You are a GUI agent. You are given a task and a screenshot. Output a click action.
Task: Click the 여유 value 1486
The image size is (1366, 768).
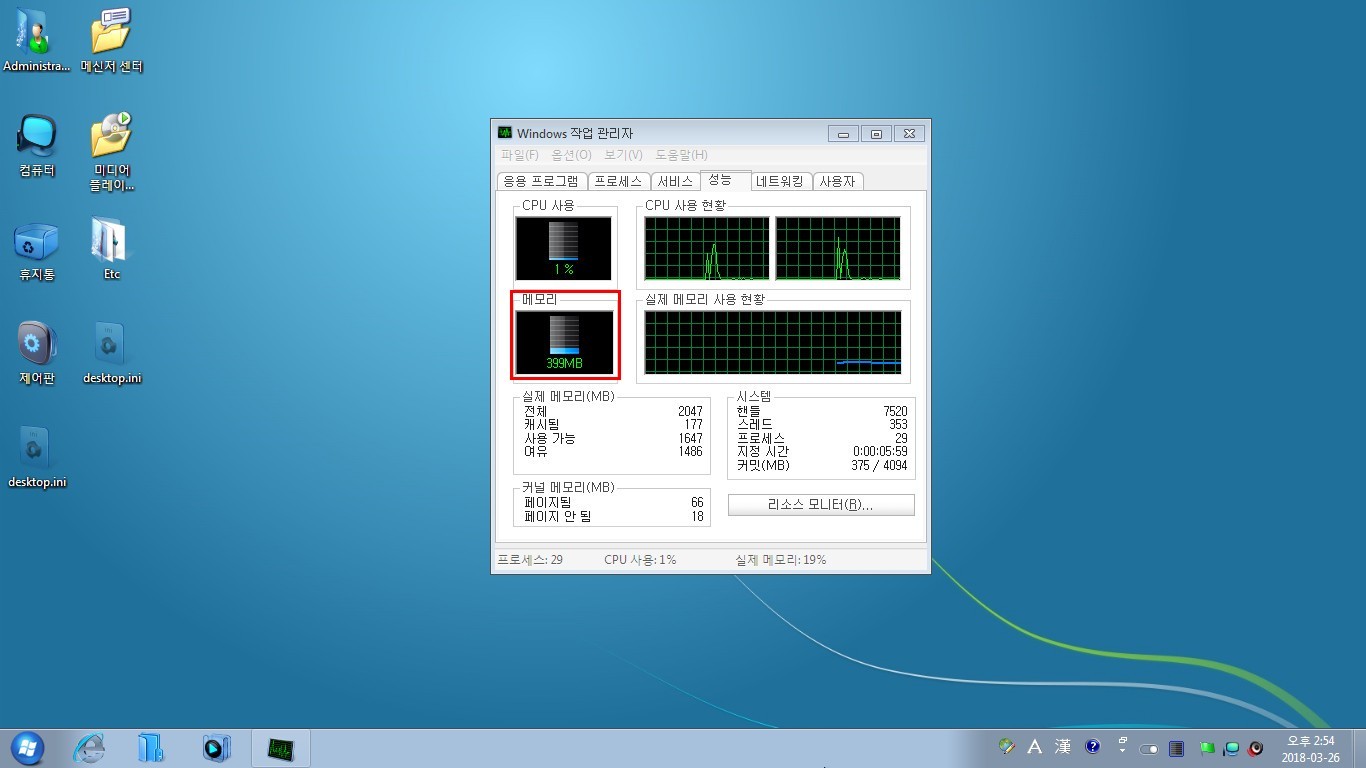tap(690, 452)
